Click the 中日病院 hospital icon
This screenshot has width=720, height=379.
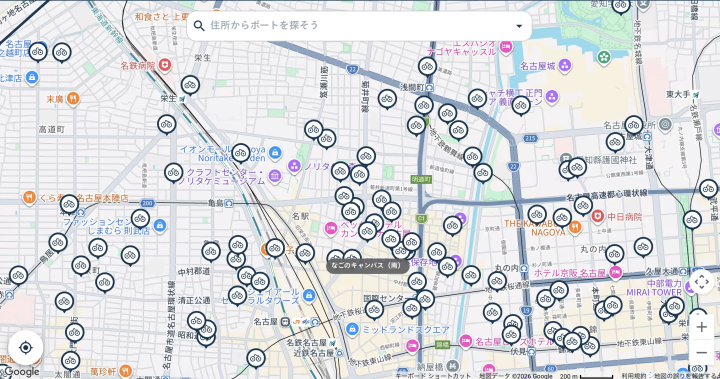pyautogui.click(x=597, y=216)
